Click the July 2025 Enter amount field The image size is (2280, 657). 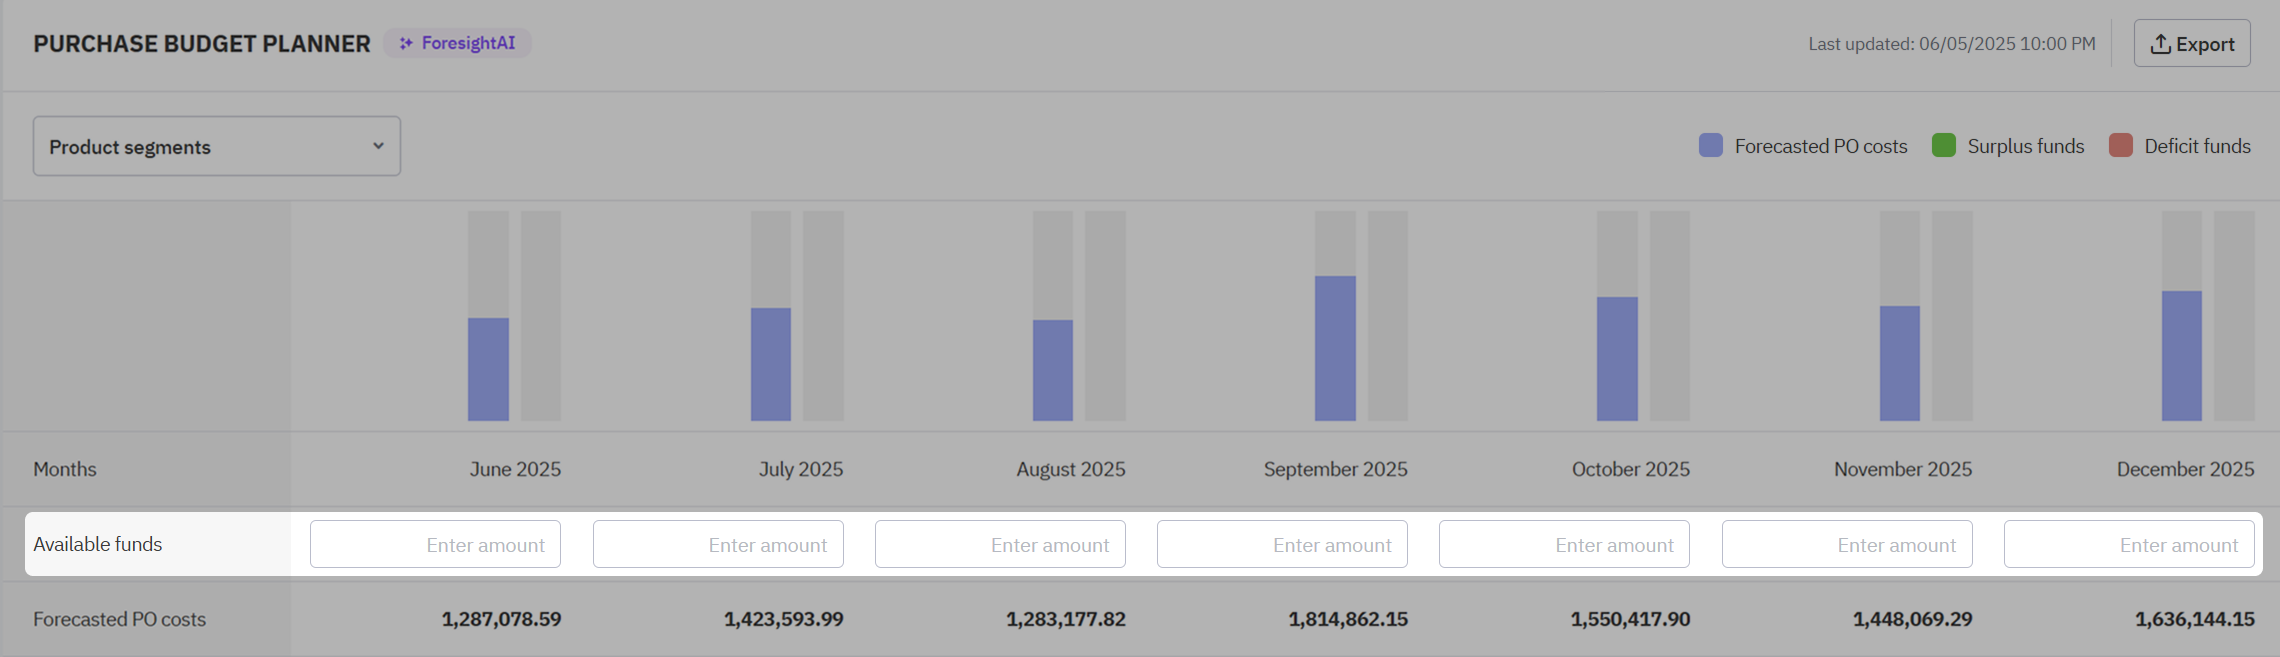pos(717,544)
